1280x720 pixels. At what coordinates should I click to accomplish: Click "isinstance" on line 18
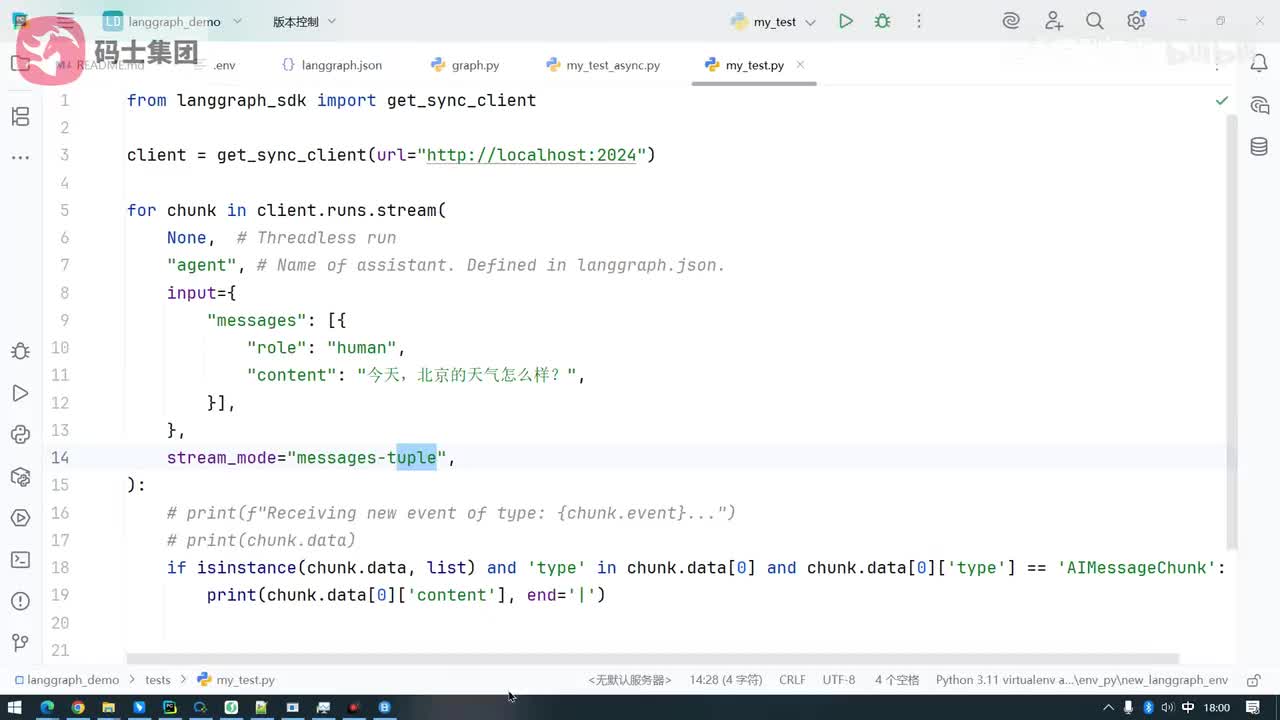[247, 568]
